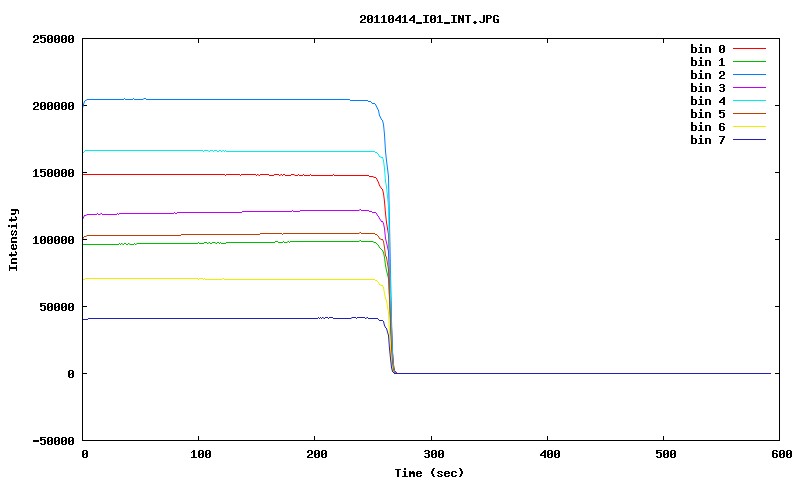The image size is (800, 480).
Task: Click the 'bin 6' legend label
Action: pyautogui.click(x=708, y=127)
